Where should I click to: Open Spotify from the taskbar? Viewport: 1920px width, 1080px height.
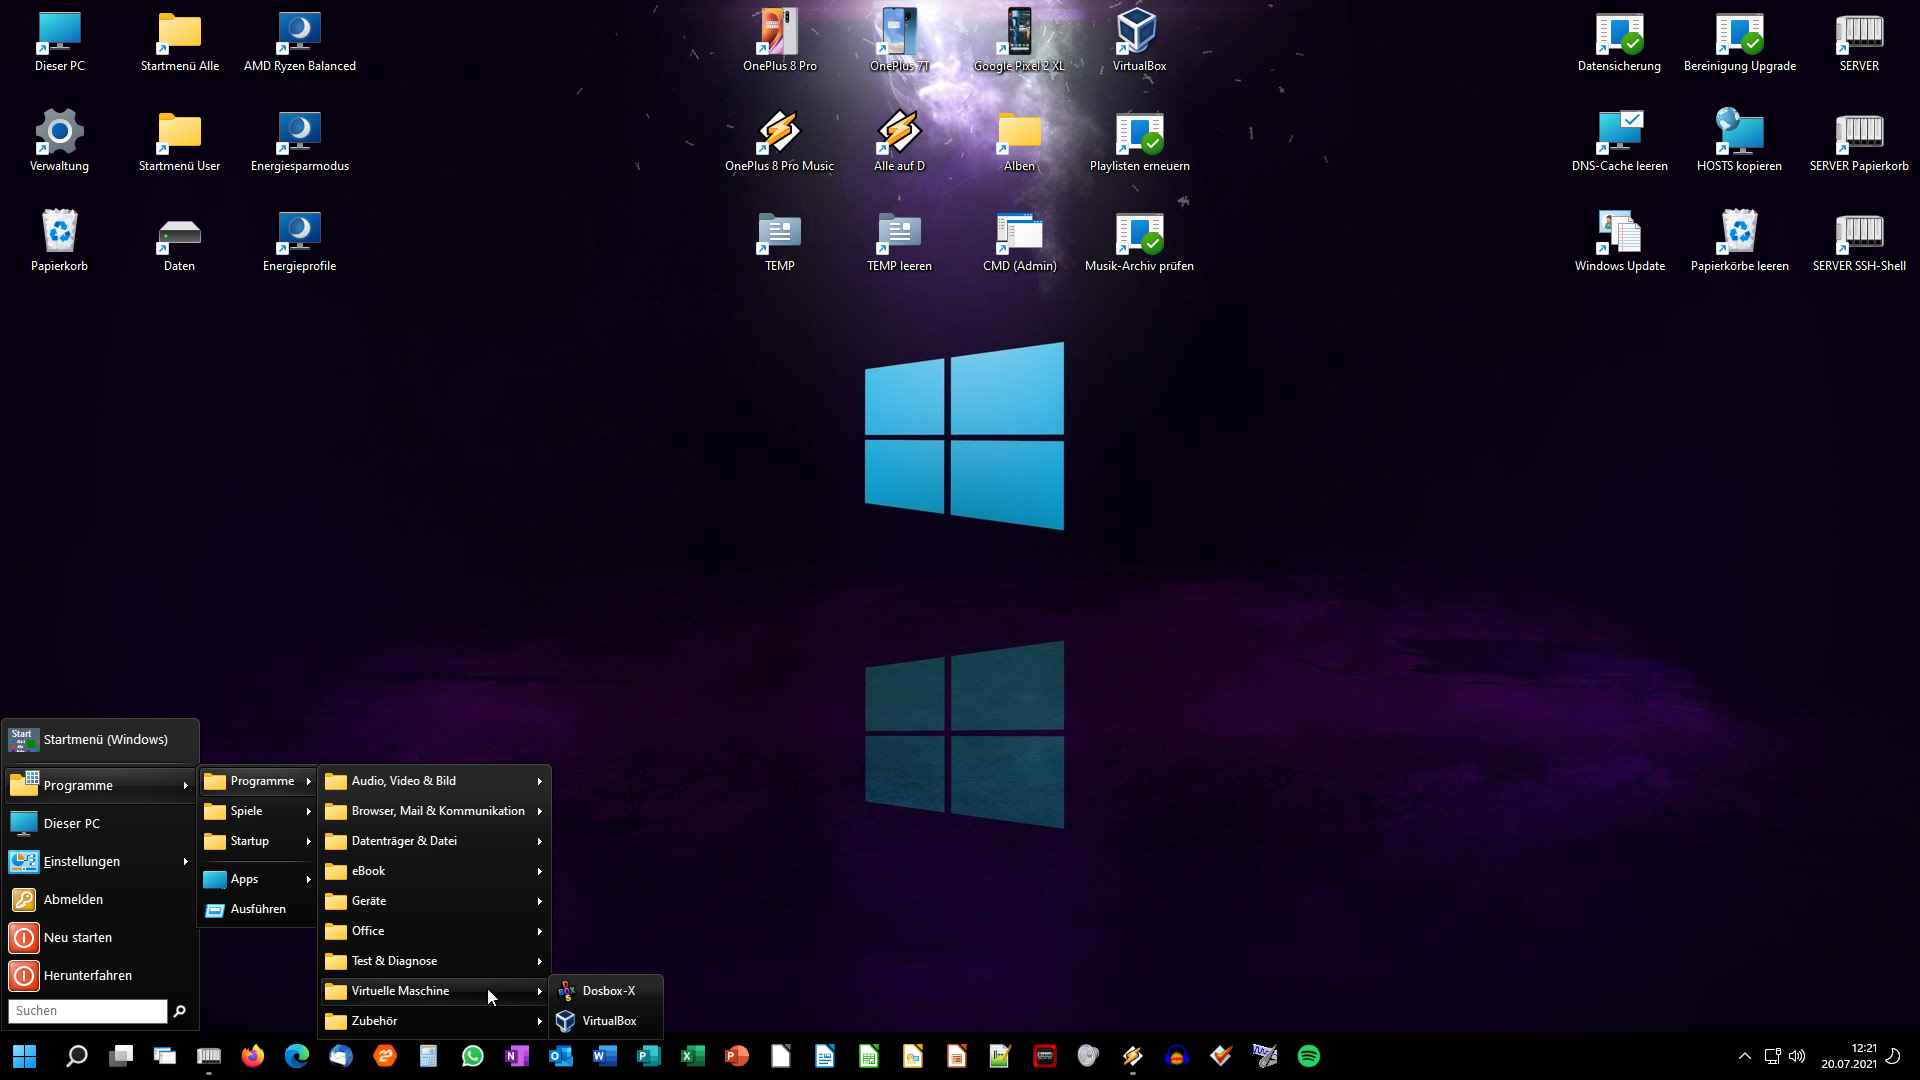[1309, 1056]
